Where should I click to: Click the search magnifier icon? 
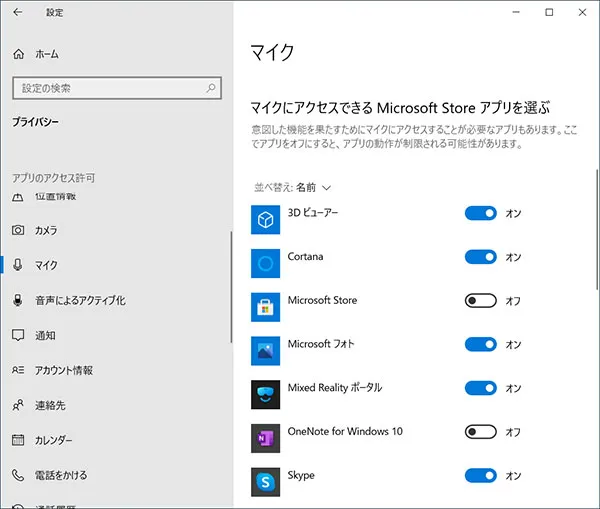(x=211, y=88)
